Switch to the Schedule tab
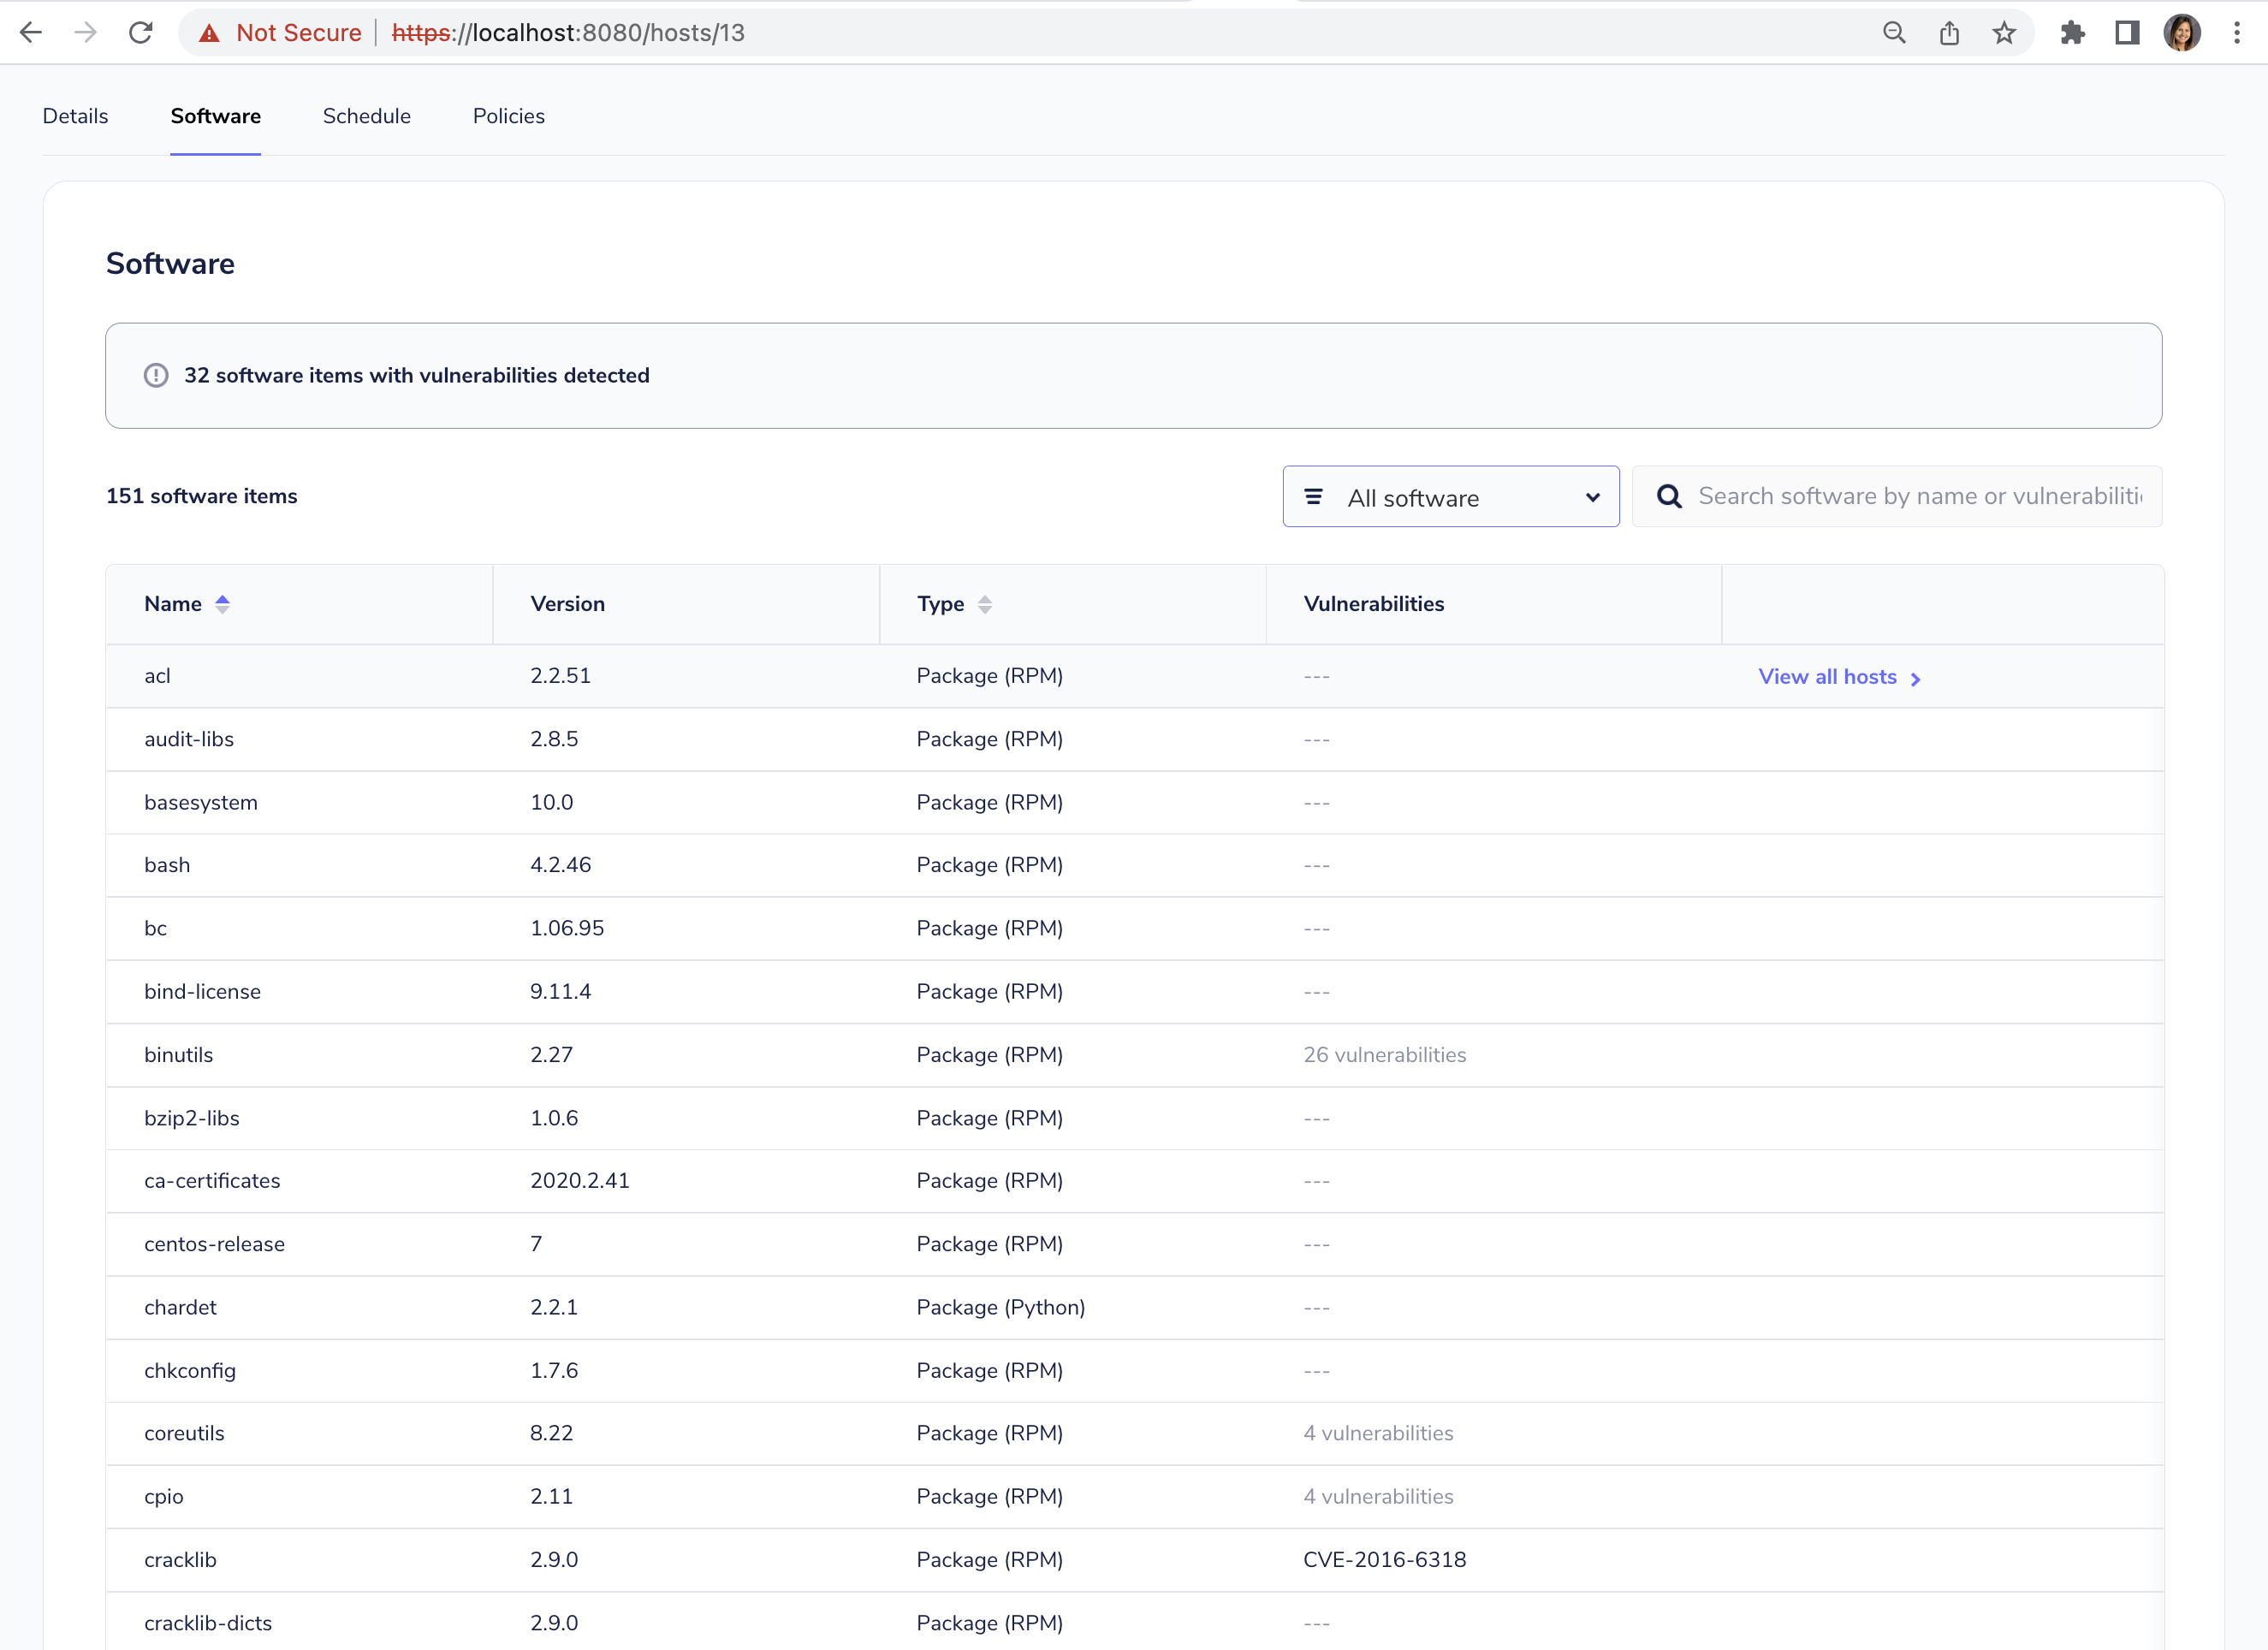Screen dimensions: 2268x1650 point(366,116)
